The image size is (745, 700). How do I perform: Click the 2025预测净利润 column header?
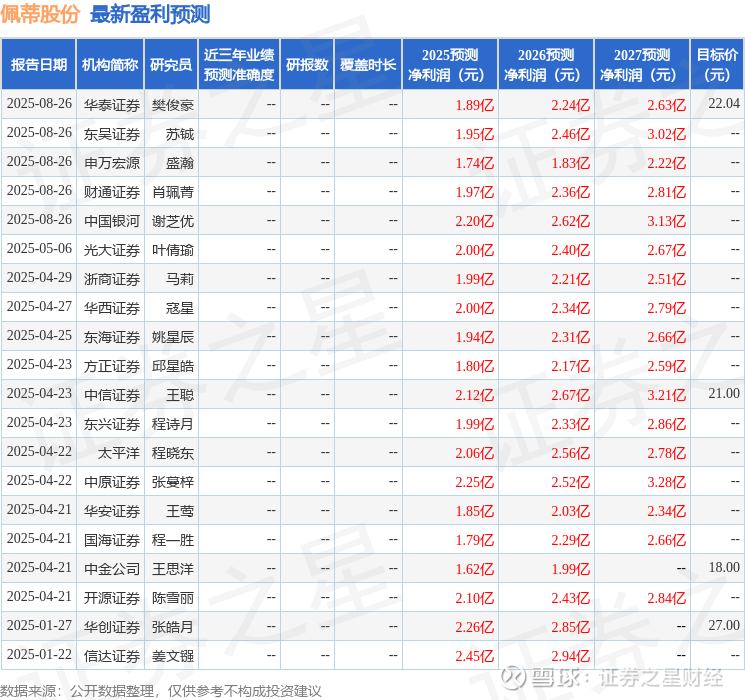click(x=450, y=65)
